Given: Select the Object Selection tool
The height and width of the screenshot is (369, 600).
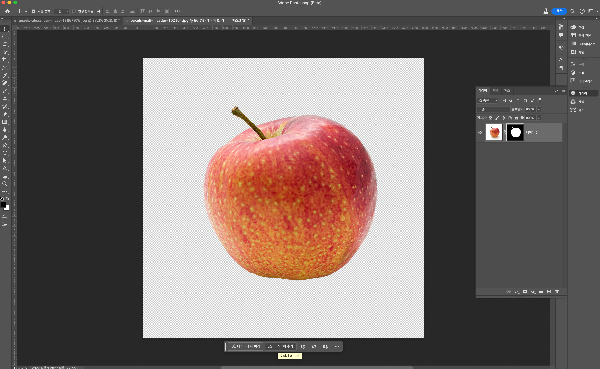Looking at the screenshot, I should (x=5, y=52).
